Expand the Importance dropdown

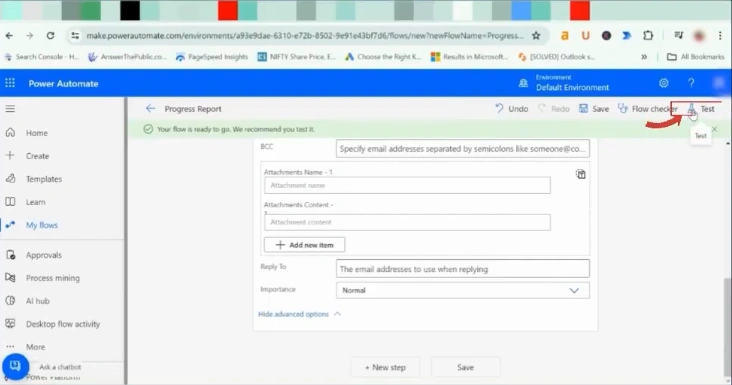[462, 290]
